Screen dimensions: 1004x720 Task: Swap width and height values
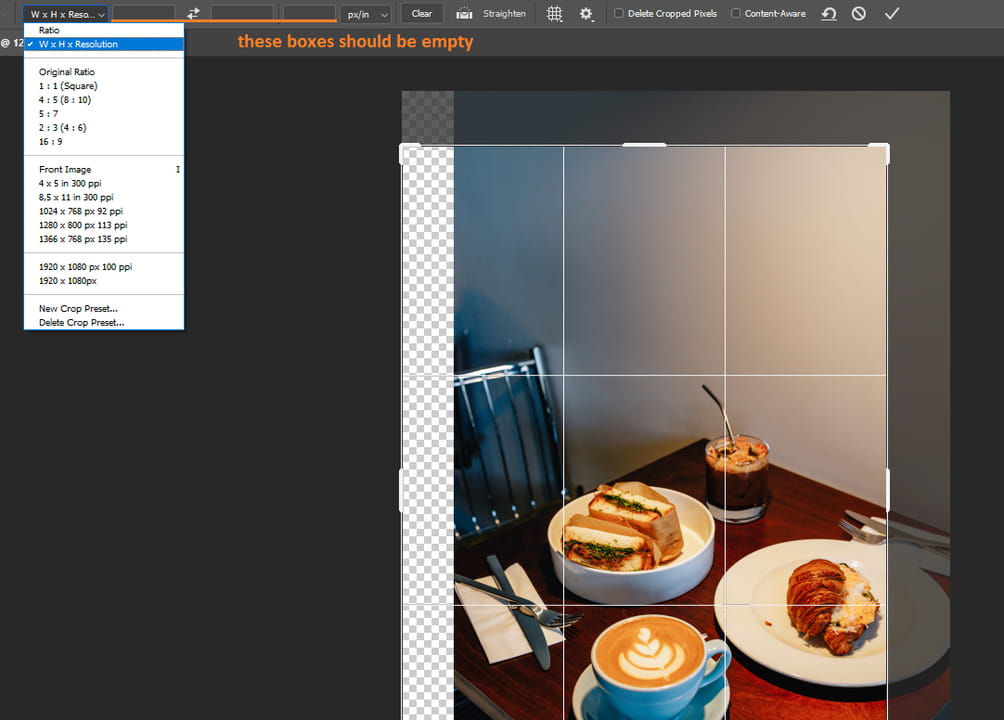[193, 13]
